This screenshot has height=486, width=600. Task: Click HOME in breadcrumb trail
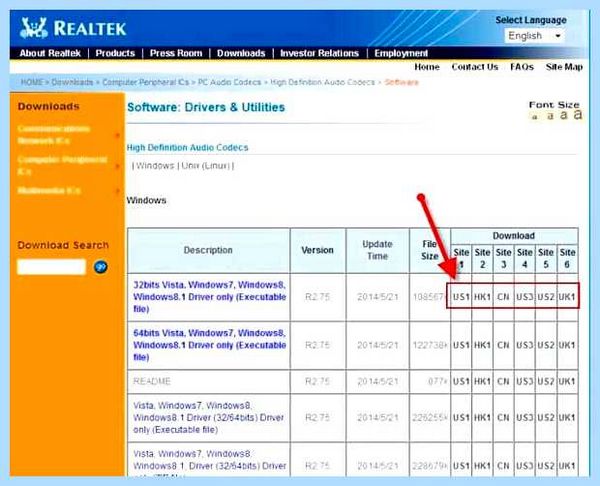tap(32, 82)
